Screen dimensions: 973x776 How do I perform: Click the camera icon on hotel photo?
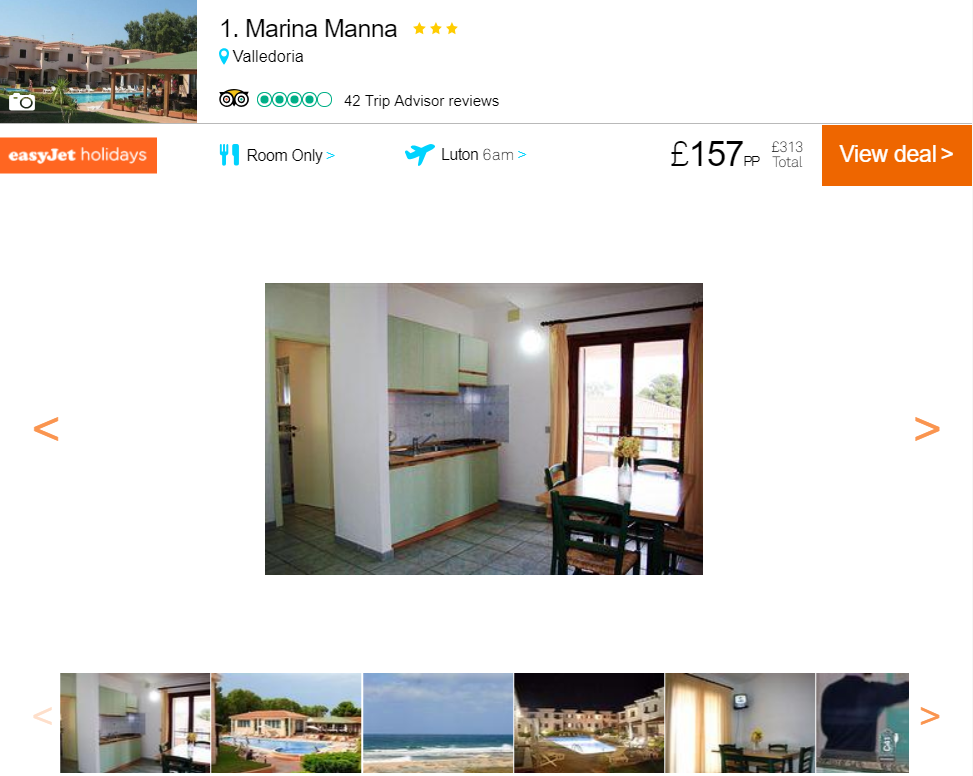click(x=22, y=102)
